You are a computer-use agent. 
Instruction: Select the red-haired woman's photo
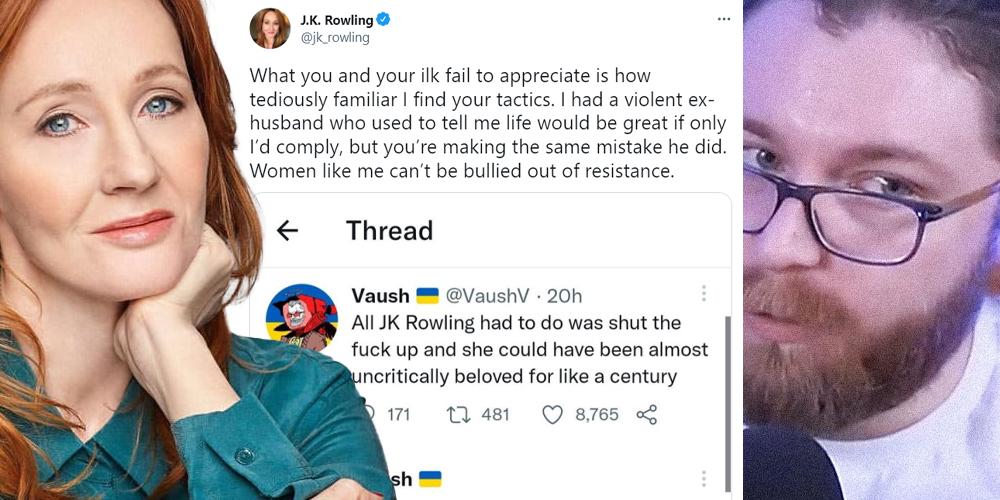tap(120, 250)
